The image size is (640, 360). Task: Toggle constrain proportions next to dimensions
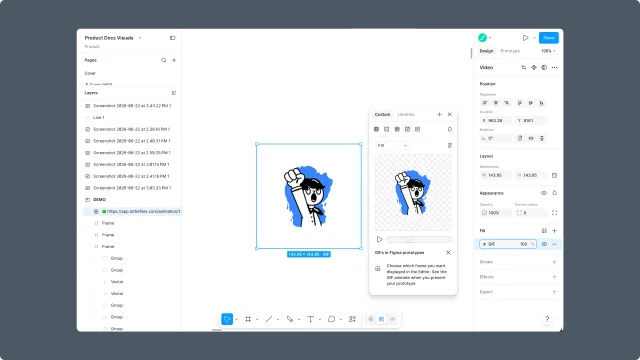tap(554, 175)
